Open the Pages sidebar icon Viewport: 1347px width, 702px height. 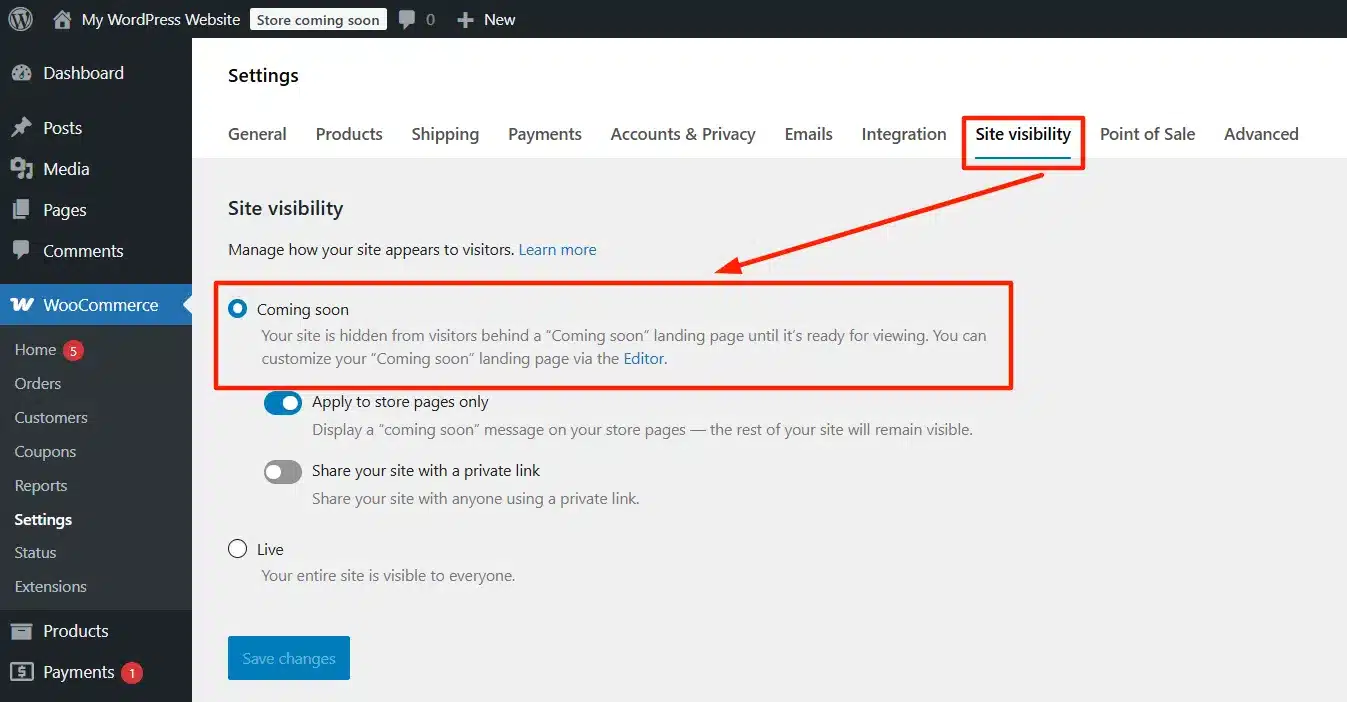pos(22,209)
